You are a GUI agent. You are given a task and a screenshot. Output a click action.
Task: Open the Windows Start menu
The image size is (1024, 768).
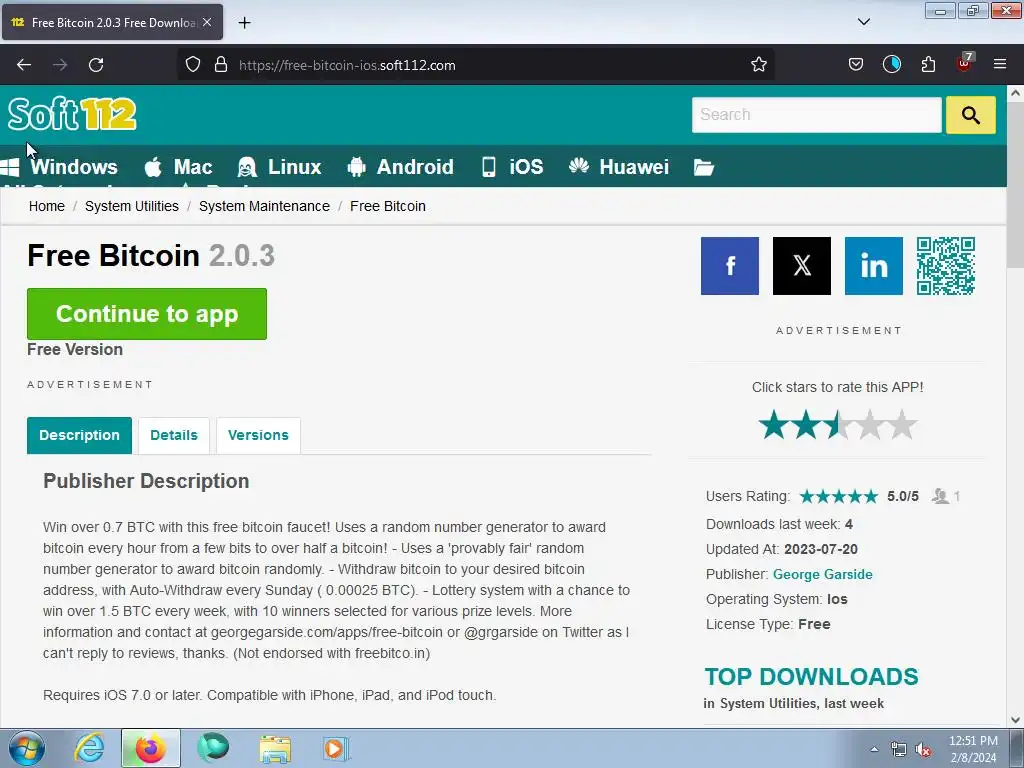point(26,748)
